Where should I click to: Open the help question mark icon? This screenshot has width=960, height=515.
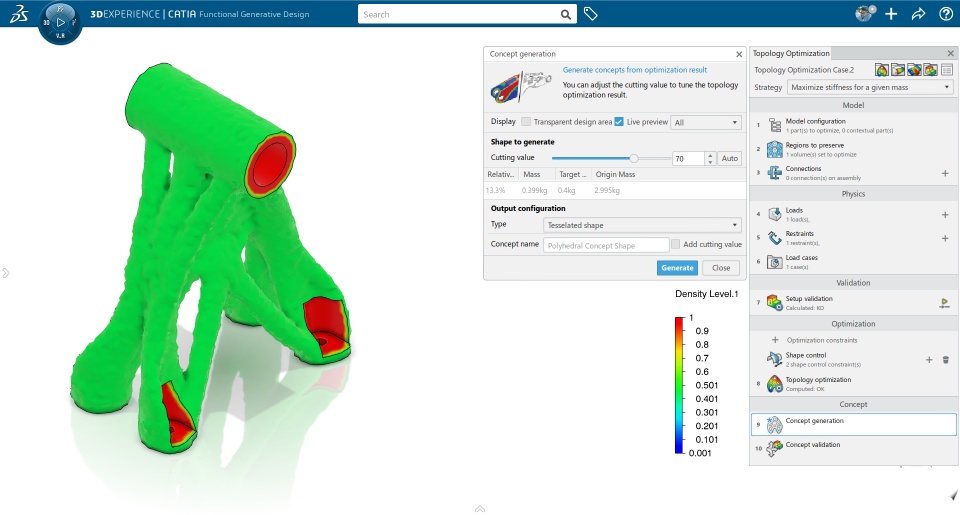[x=946, y=13]
